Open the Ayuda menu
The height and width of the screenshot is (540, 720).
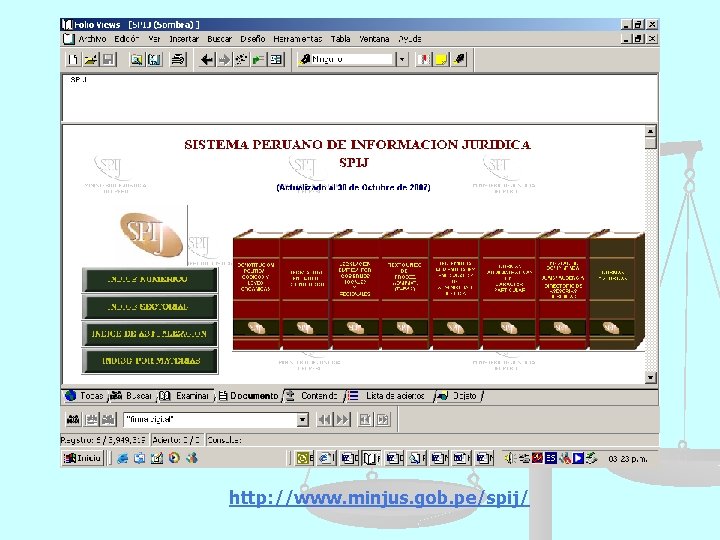(x=410, y=39)
